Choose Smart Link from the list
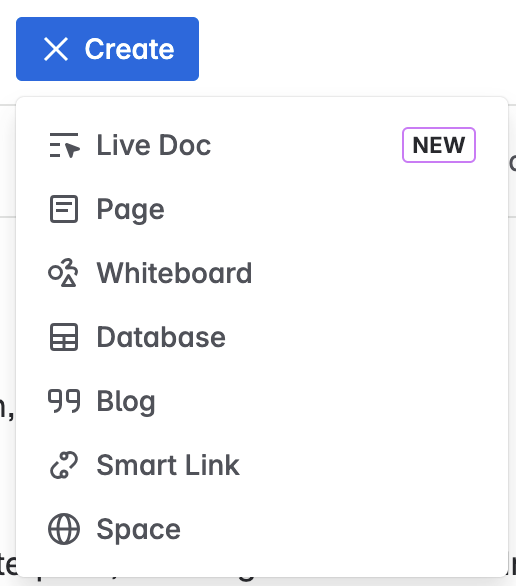 pyautogui.click(x=262, y=465)
